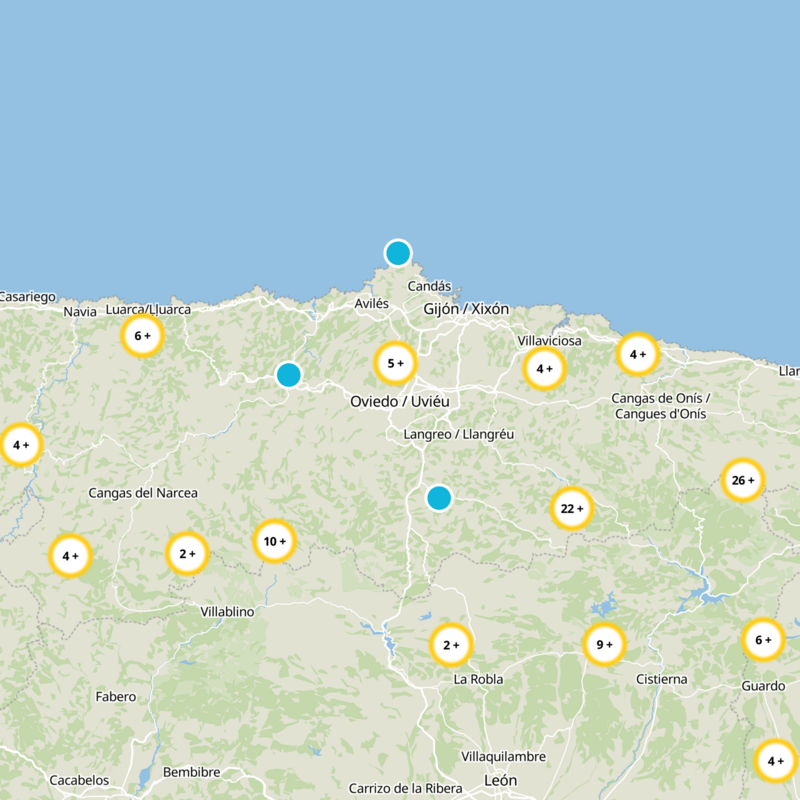Open the 2+ cluster above La Robla
The image size is (800, 800).
[450, 645]
